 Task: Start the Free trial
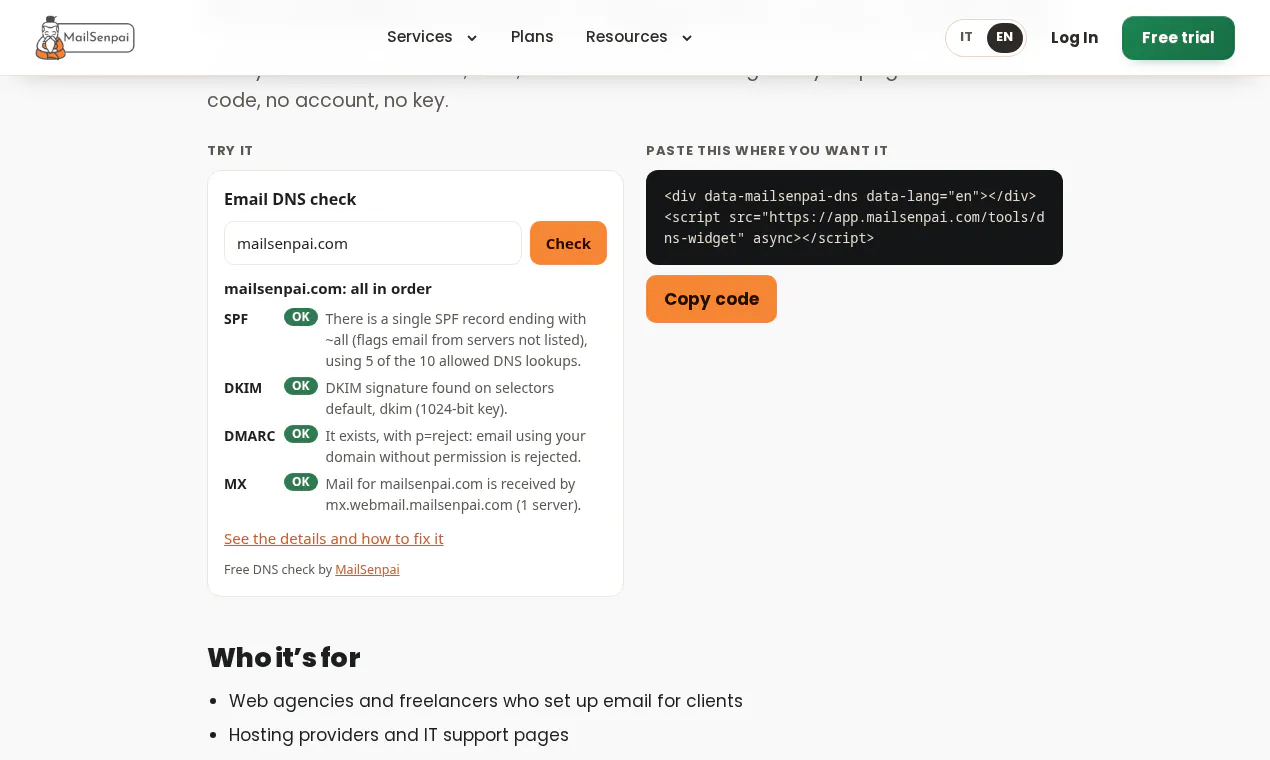click(x=1178, y=38)
